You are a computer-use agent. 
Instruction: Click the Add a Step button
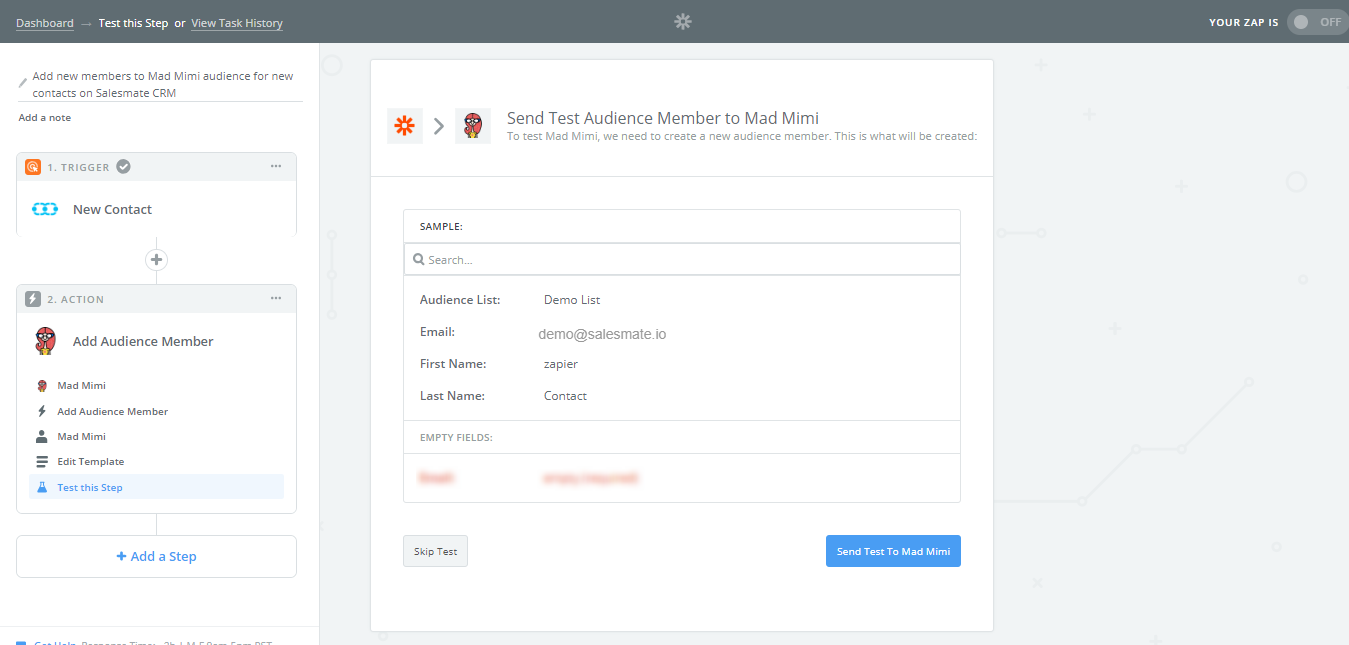[x=156, y=557]
